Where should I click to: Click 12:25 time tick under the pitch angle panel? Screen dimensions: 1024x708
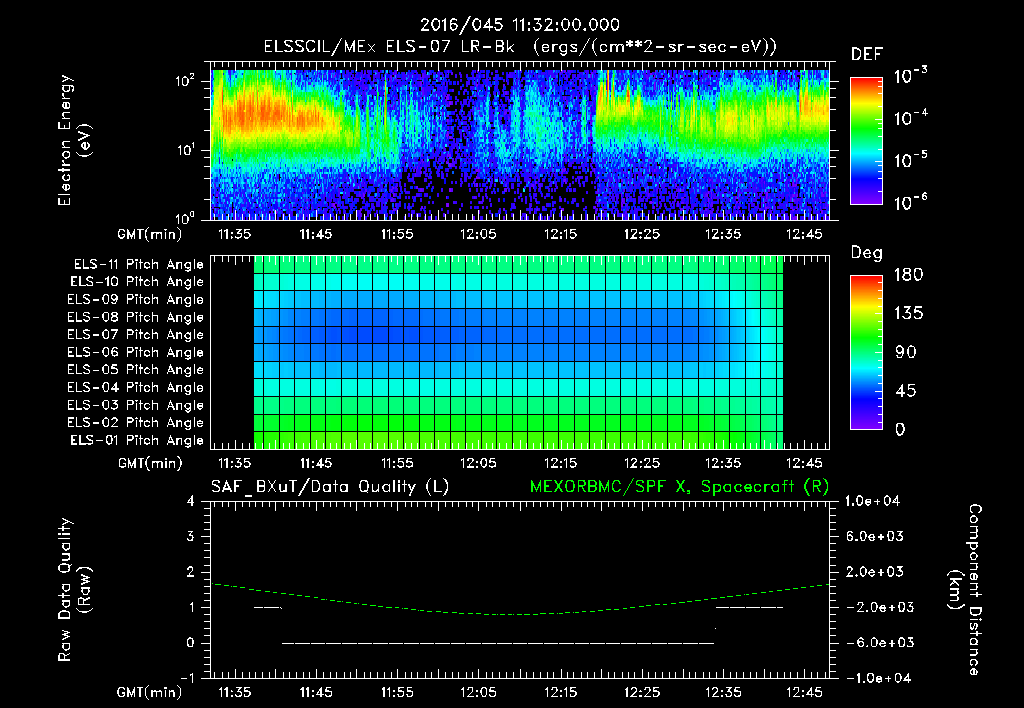(641, 463)
